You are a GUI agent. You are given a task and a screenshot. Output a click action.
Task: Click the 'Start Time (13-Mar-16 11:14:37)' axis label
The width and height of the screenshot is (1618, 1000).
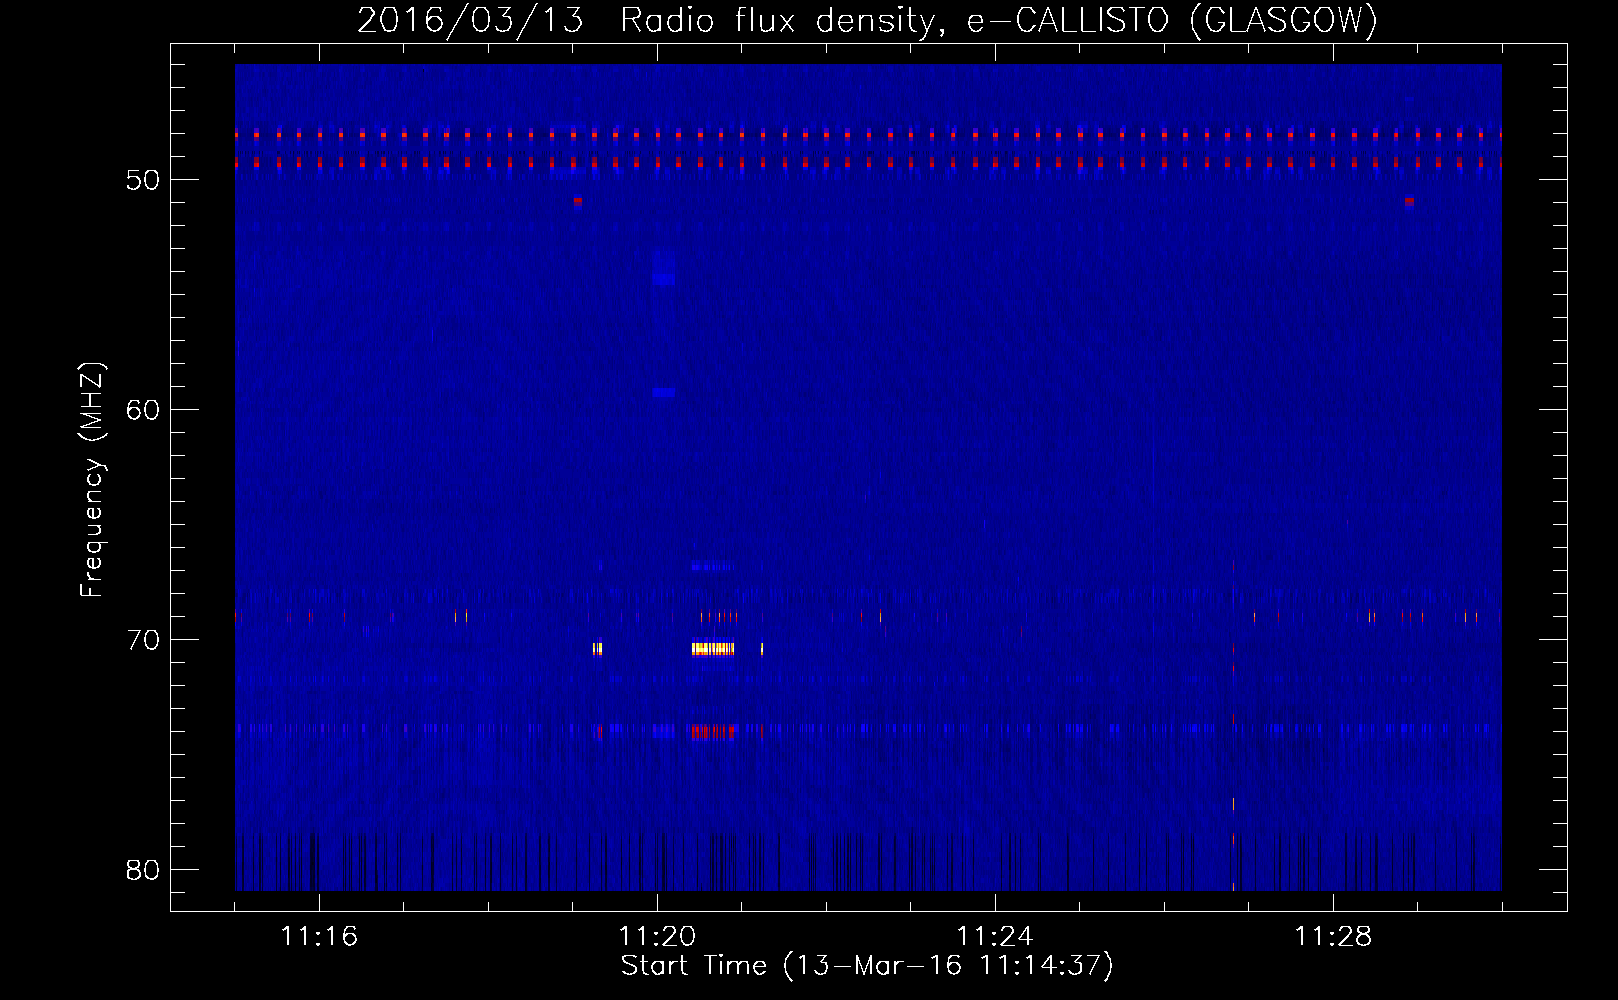[867, 966]
